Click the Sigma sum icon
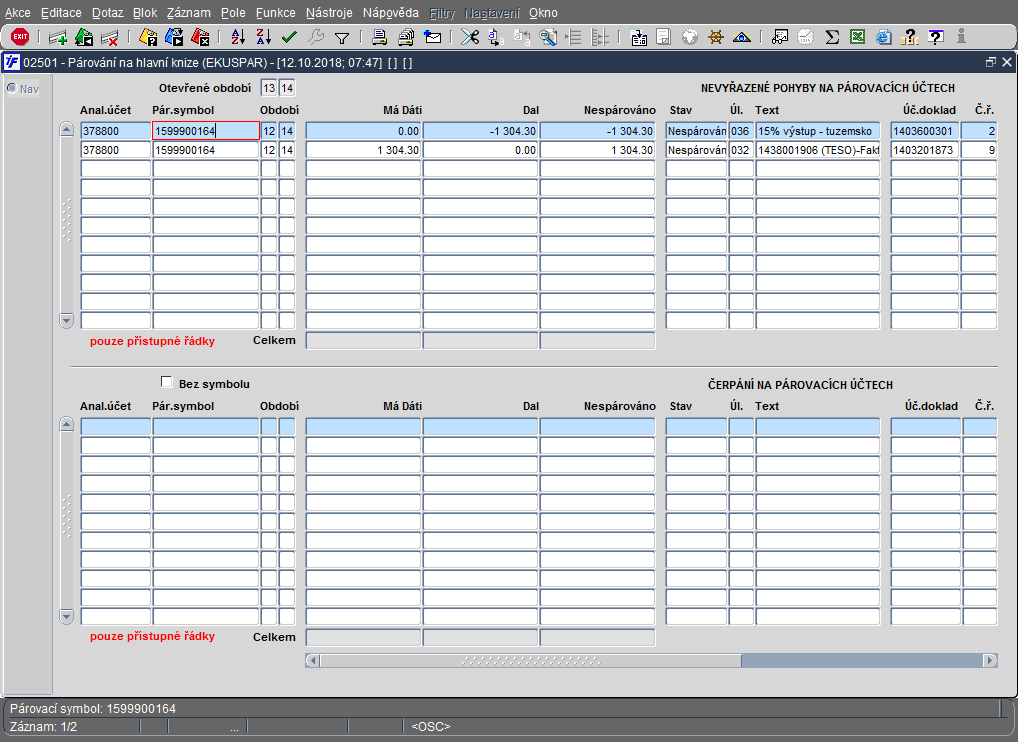 pos(832,37)
